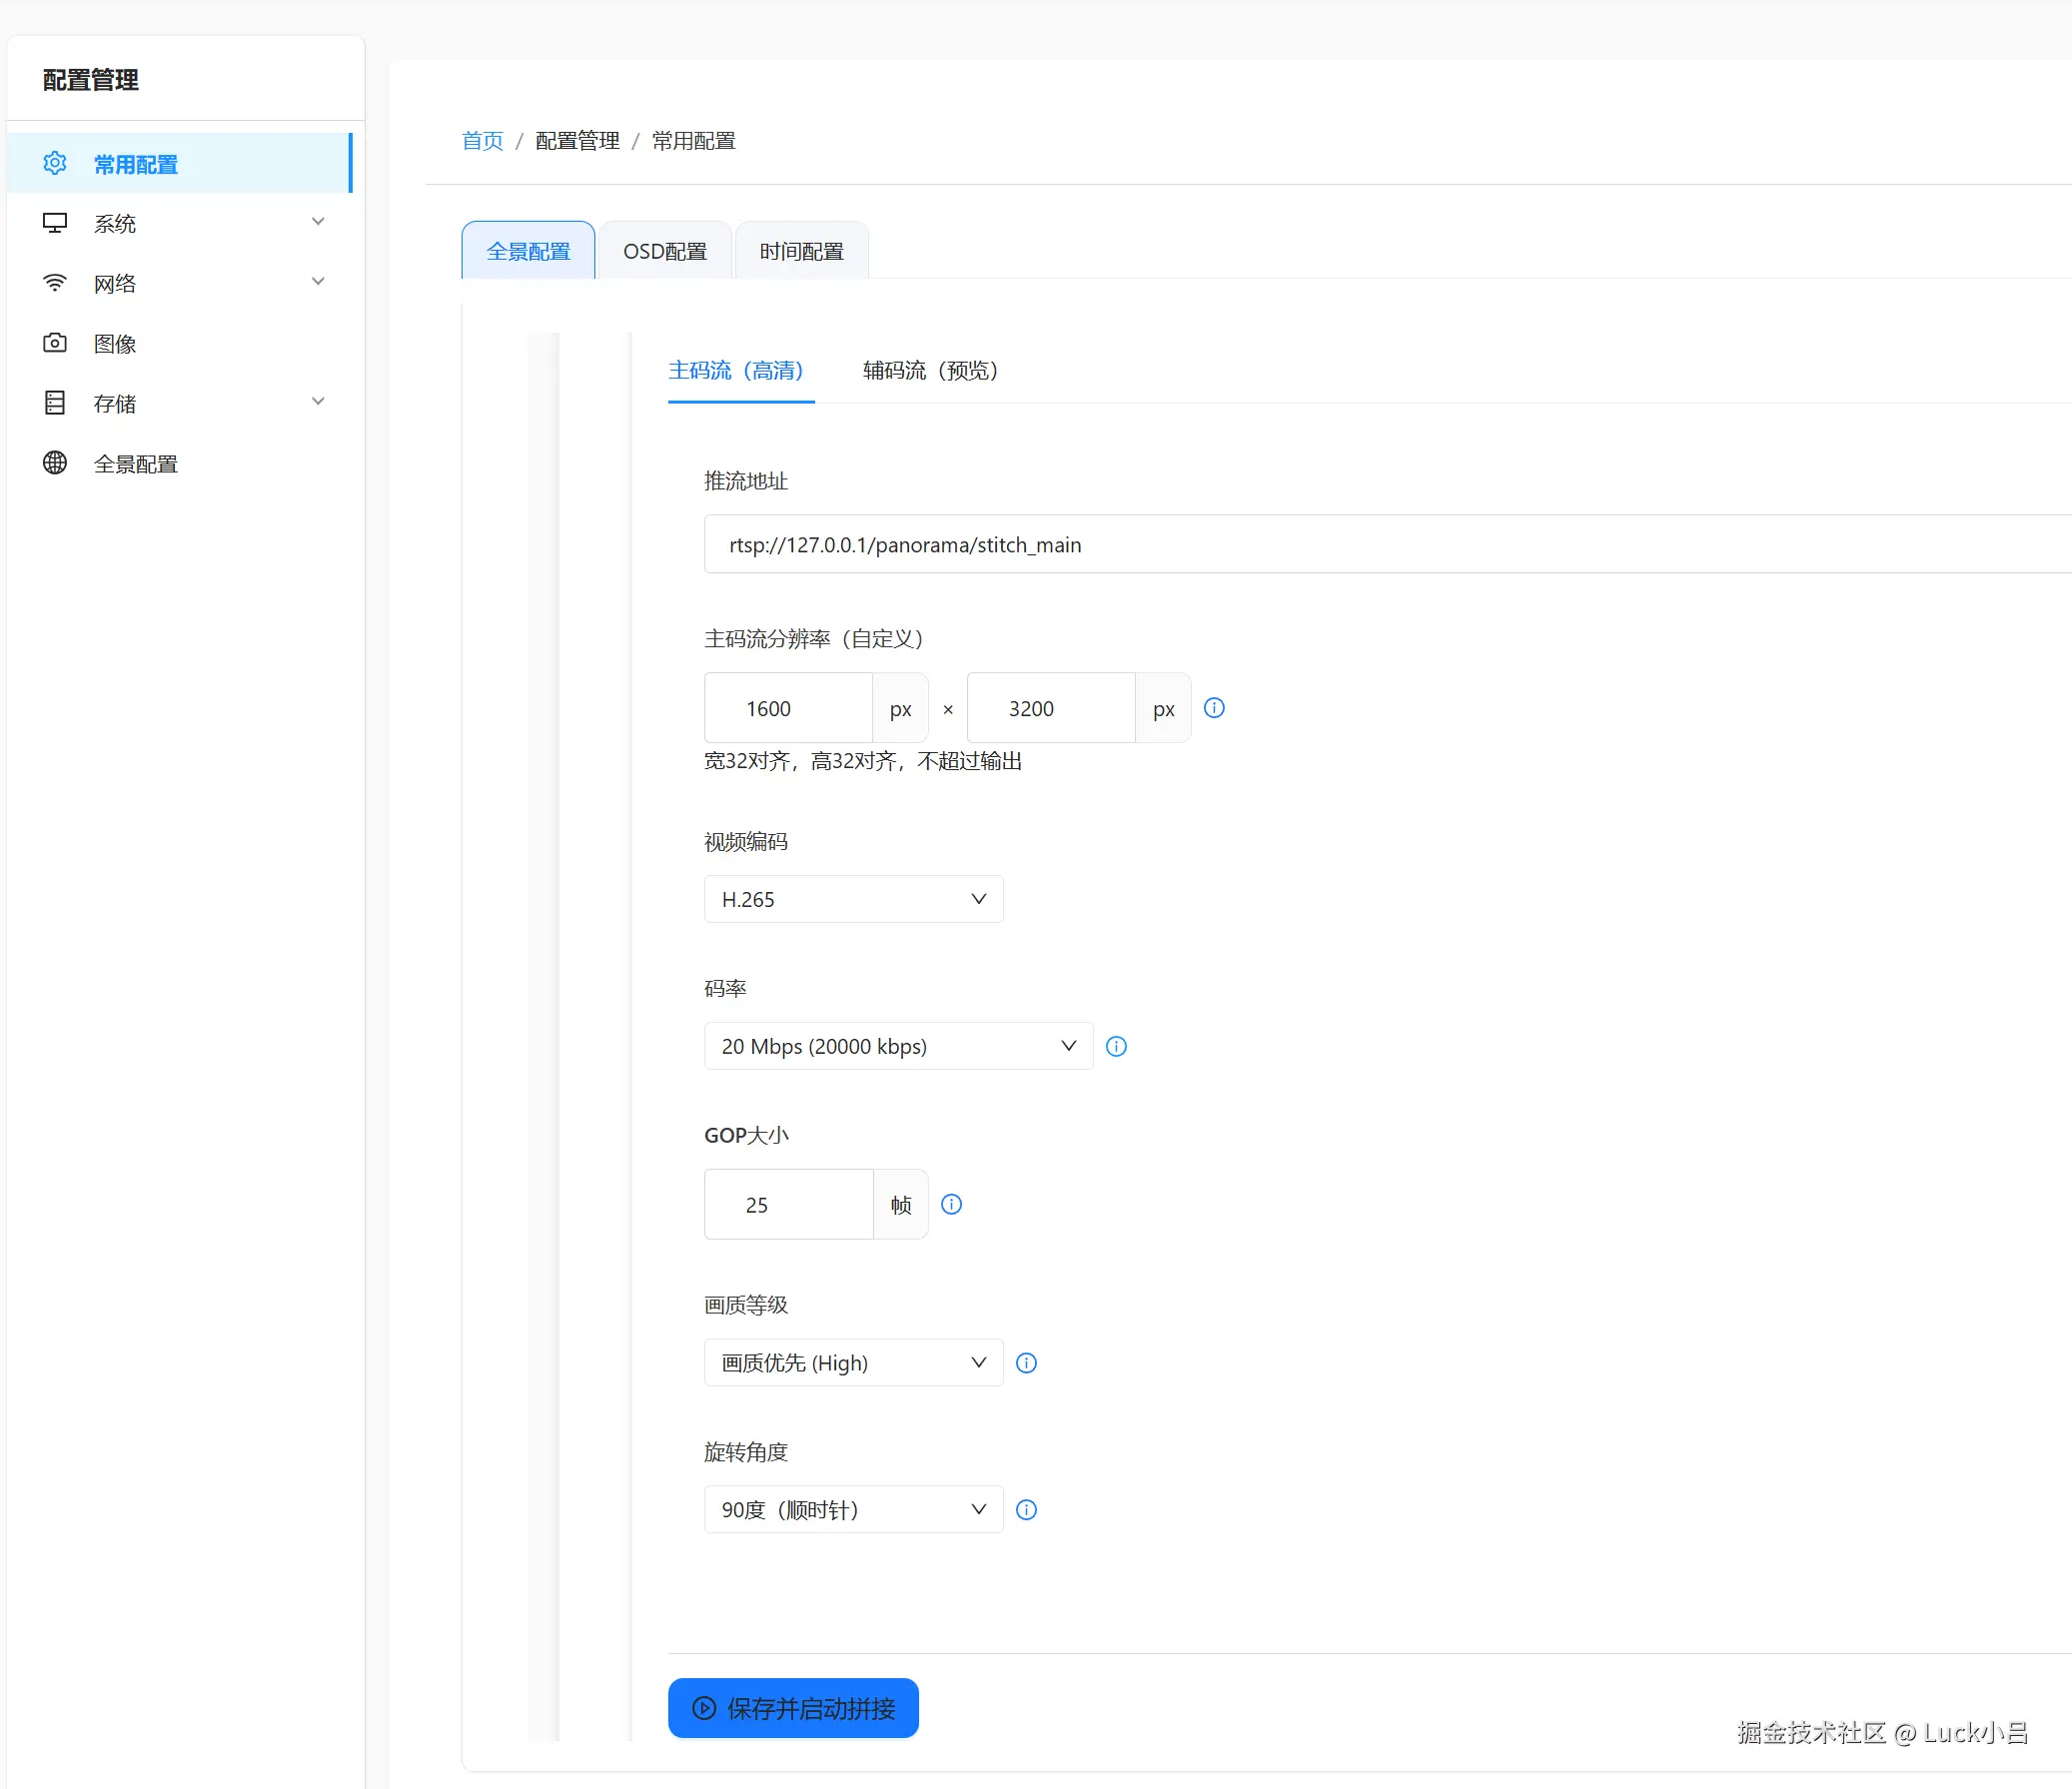Go to 首页 breadcrumb link
The width and height of the screenshot is (2072, 1789).
[482, 141]
